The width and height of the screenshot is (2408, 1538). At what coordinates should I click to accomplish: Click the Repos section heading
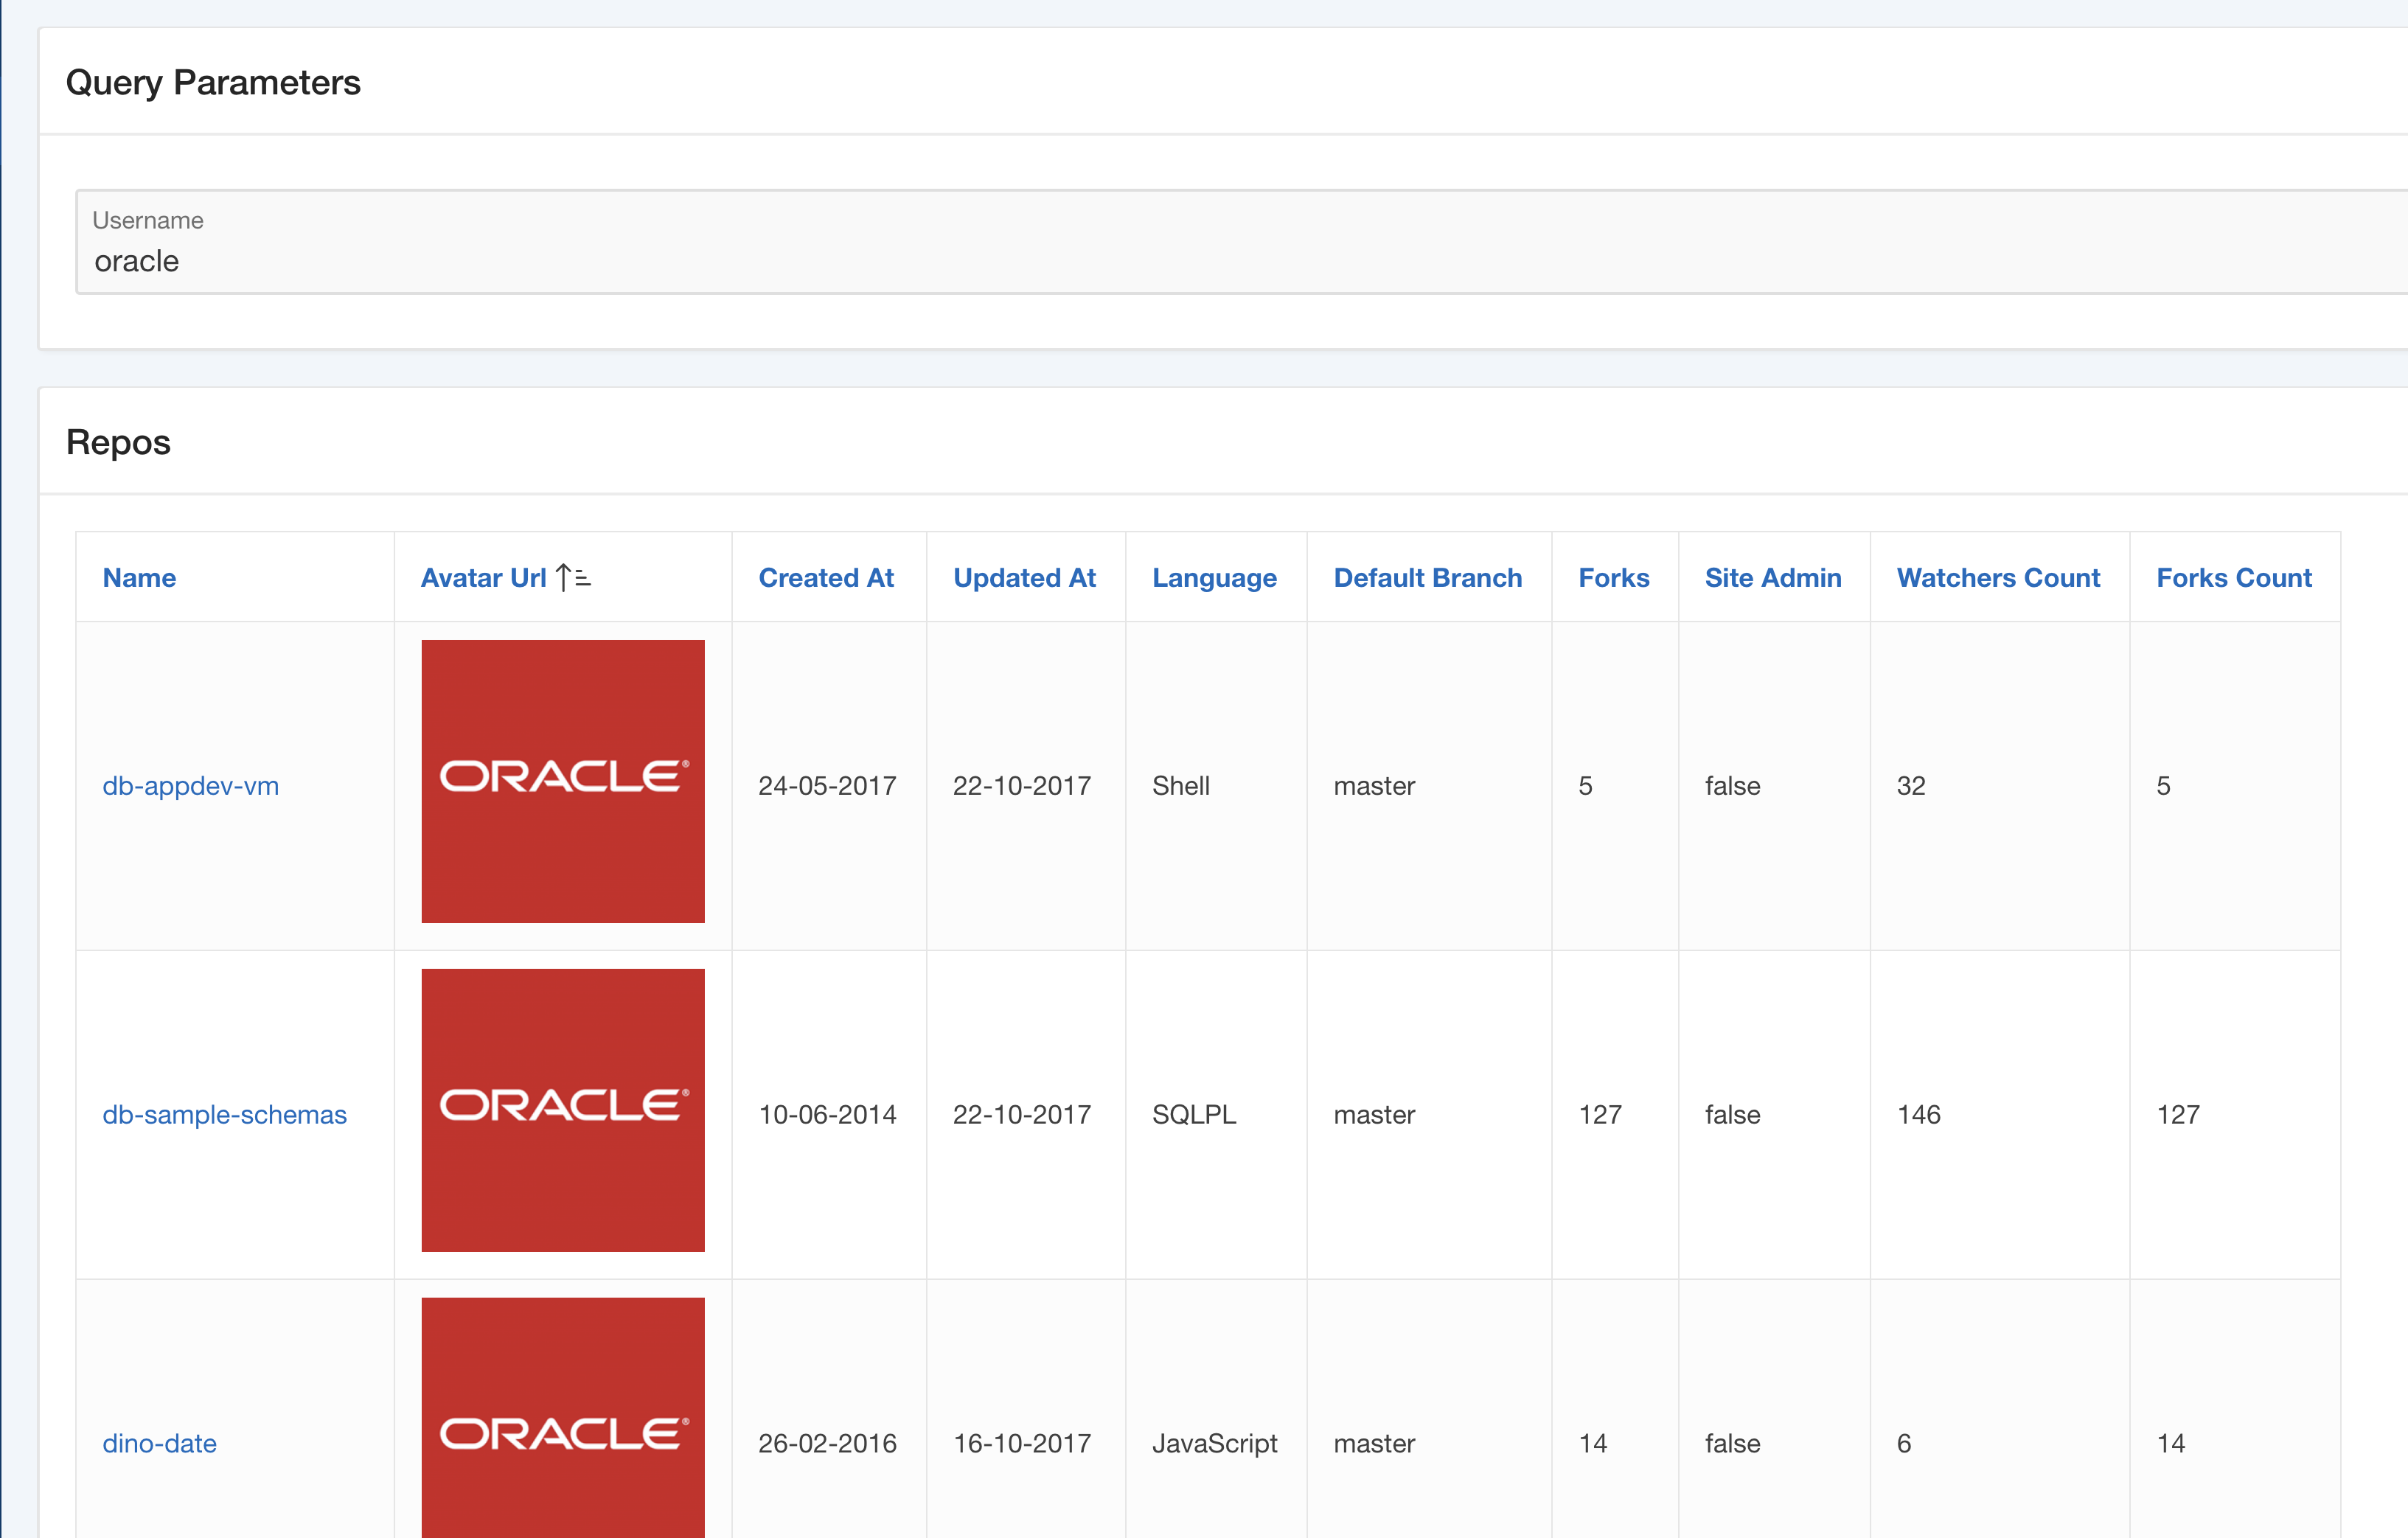[118, 442]
